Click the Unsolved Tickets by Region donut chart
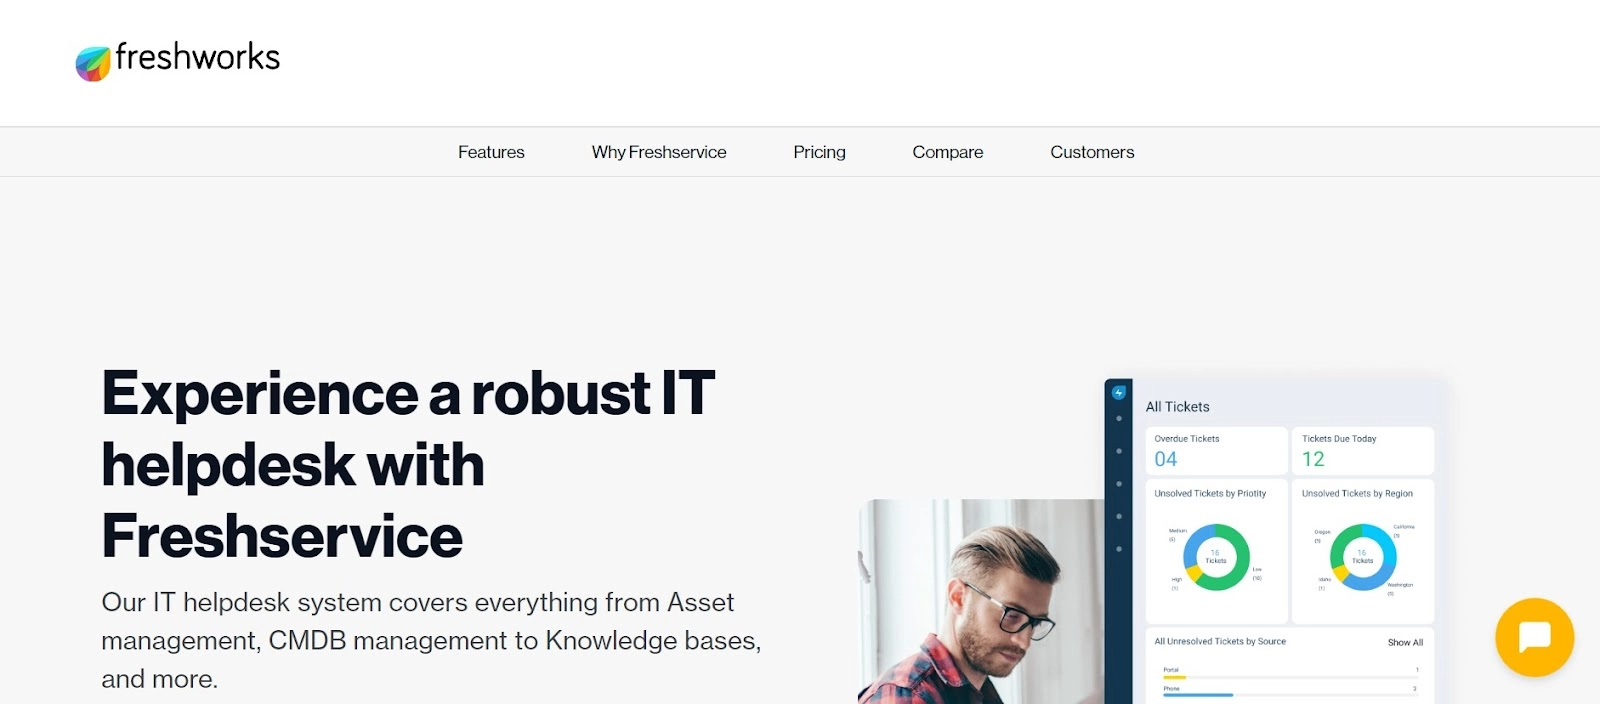This screenshot has height=704, width=1600. coord(1362,557)
